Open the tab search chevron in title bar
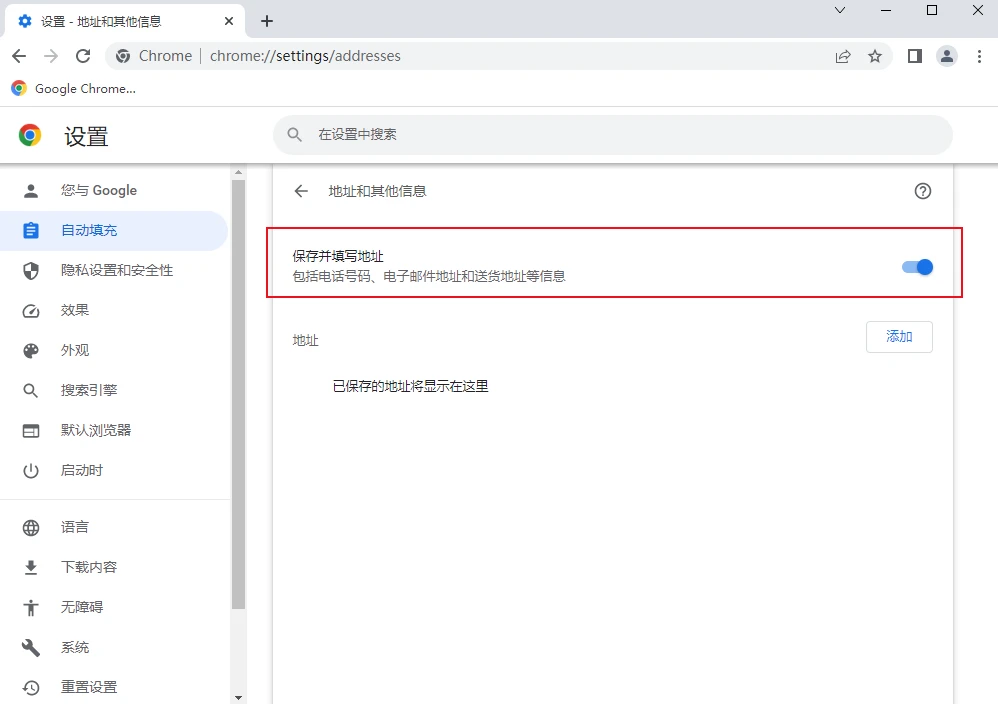 coord(840,10)
